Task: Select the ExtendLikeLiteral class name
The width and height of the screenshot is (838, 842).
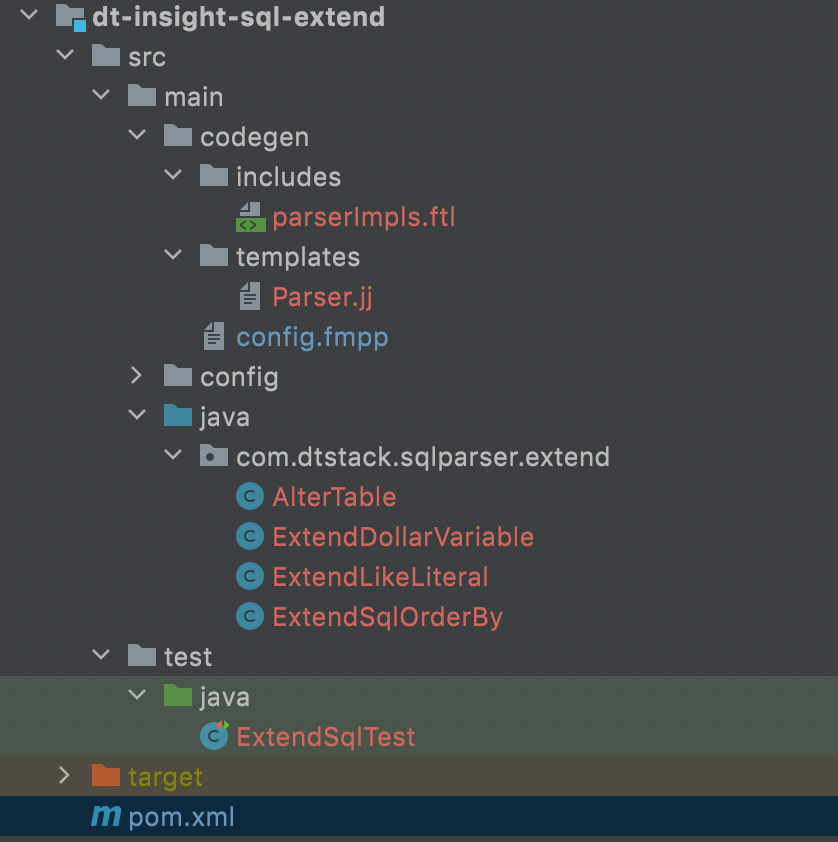Action: coord(381,577)
